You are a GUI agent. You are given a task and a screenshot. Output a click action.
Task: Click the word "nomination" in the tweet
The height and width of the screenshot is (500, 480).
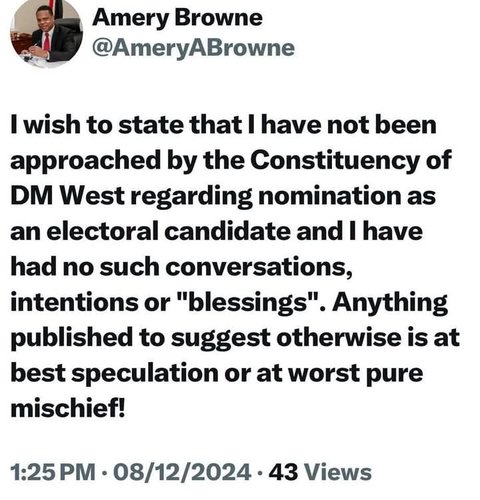[x=330, y=196]
